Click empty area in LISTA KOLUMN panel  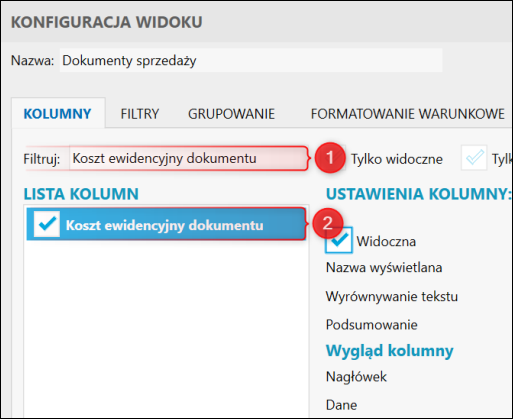point(166,327)
